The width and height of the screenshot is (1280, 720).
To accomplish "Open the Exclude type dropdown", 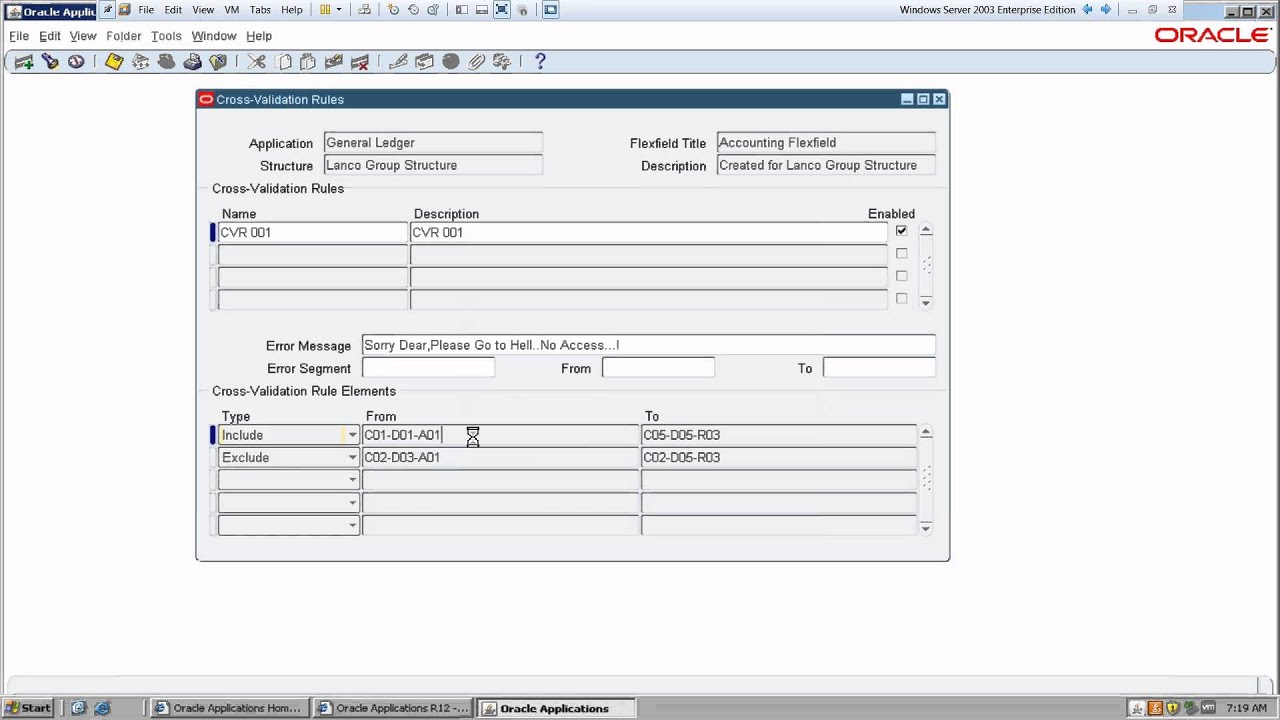I will point(352,458).
